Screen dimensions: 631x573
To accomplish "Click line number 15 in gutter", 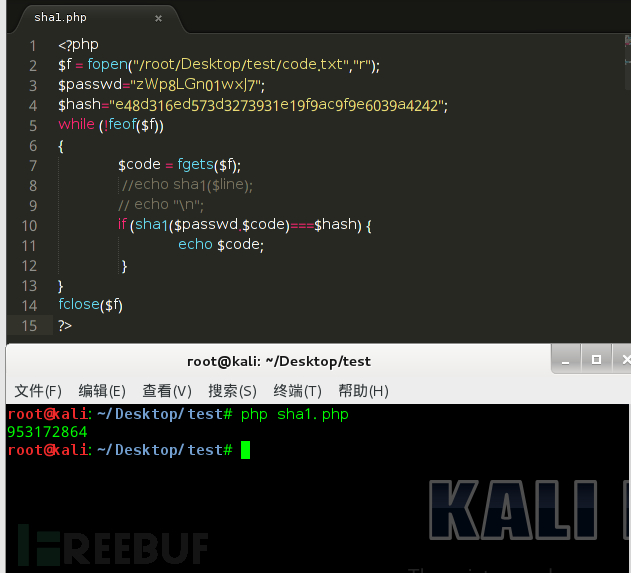I will tap(29, 326).
